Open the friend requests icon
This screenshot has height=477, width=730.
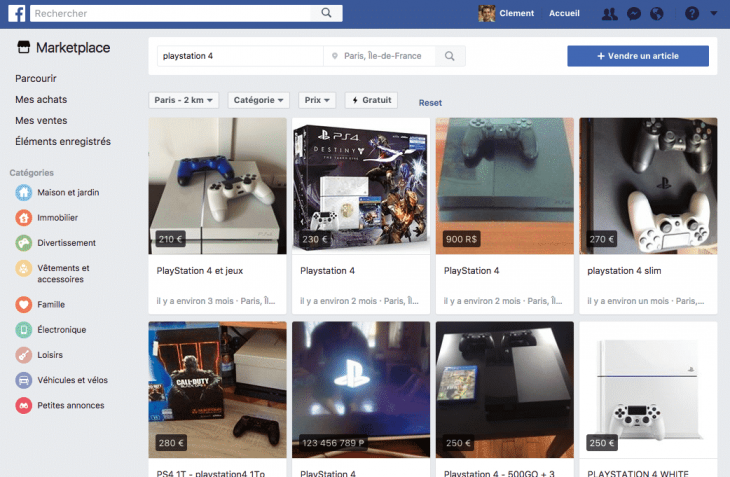609,13
